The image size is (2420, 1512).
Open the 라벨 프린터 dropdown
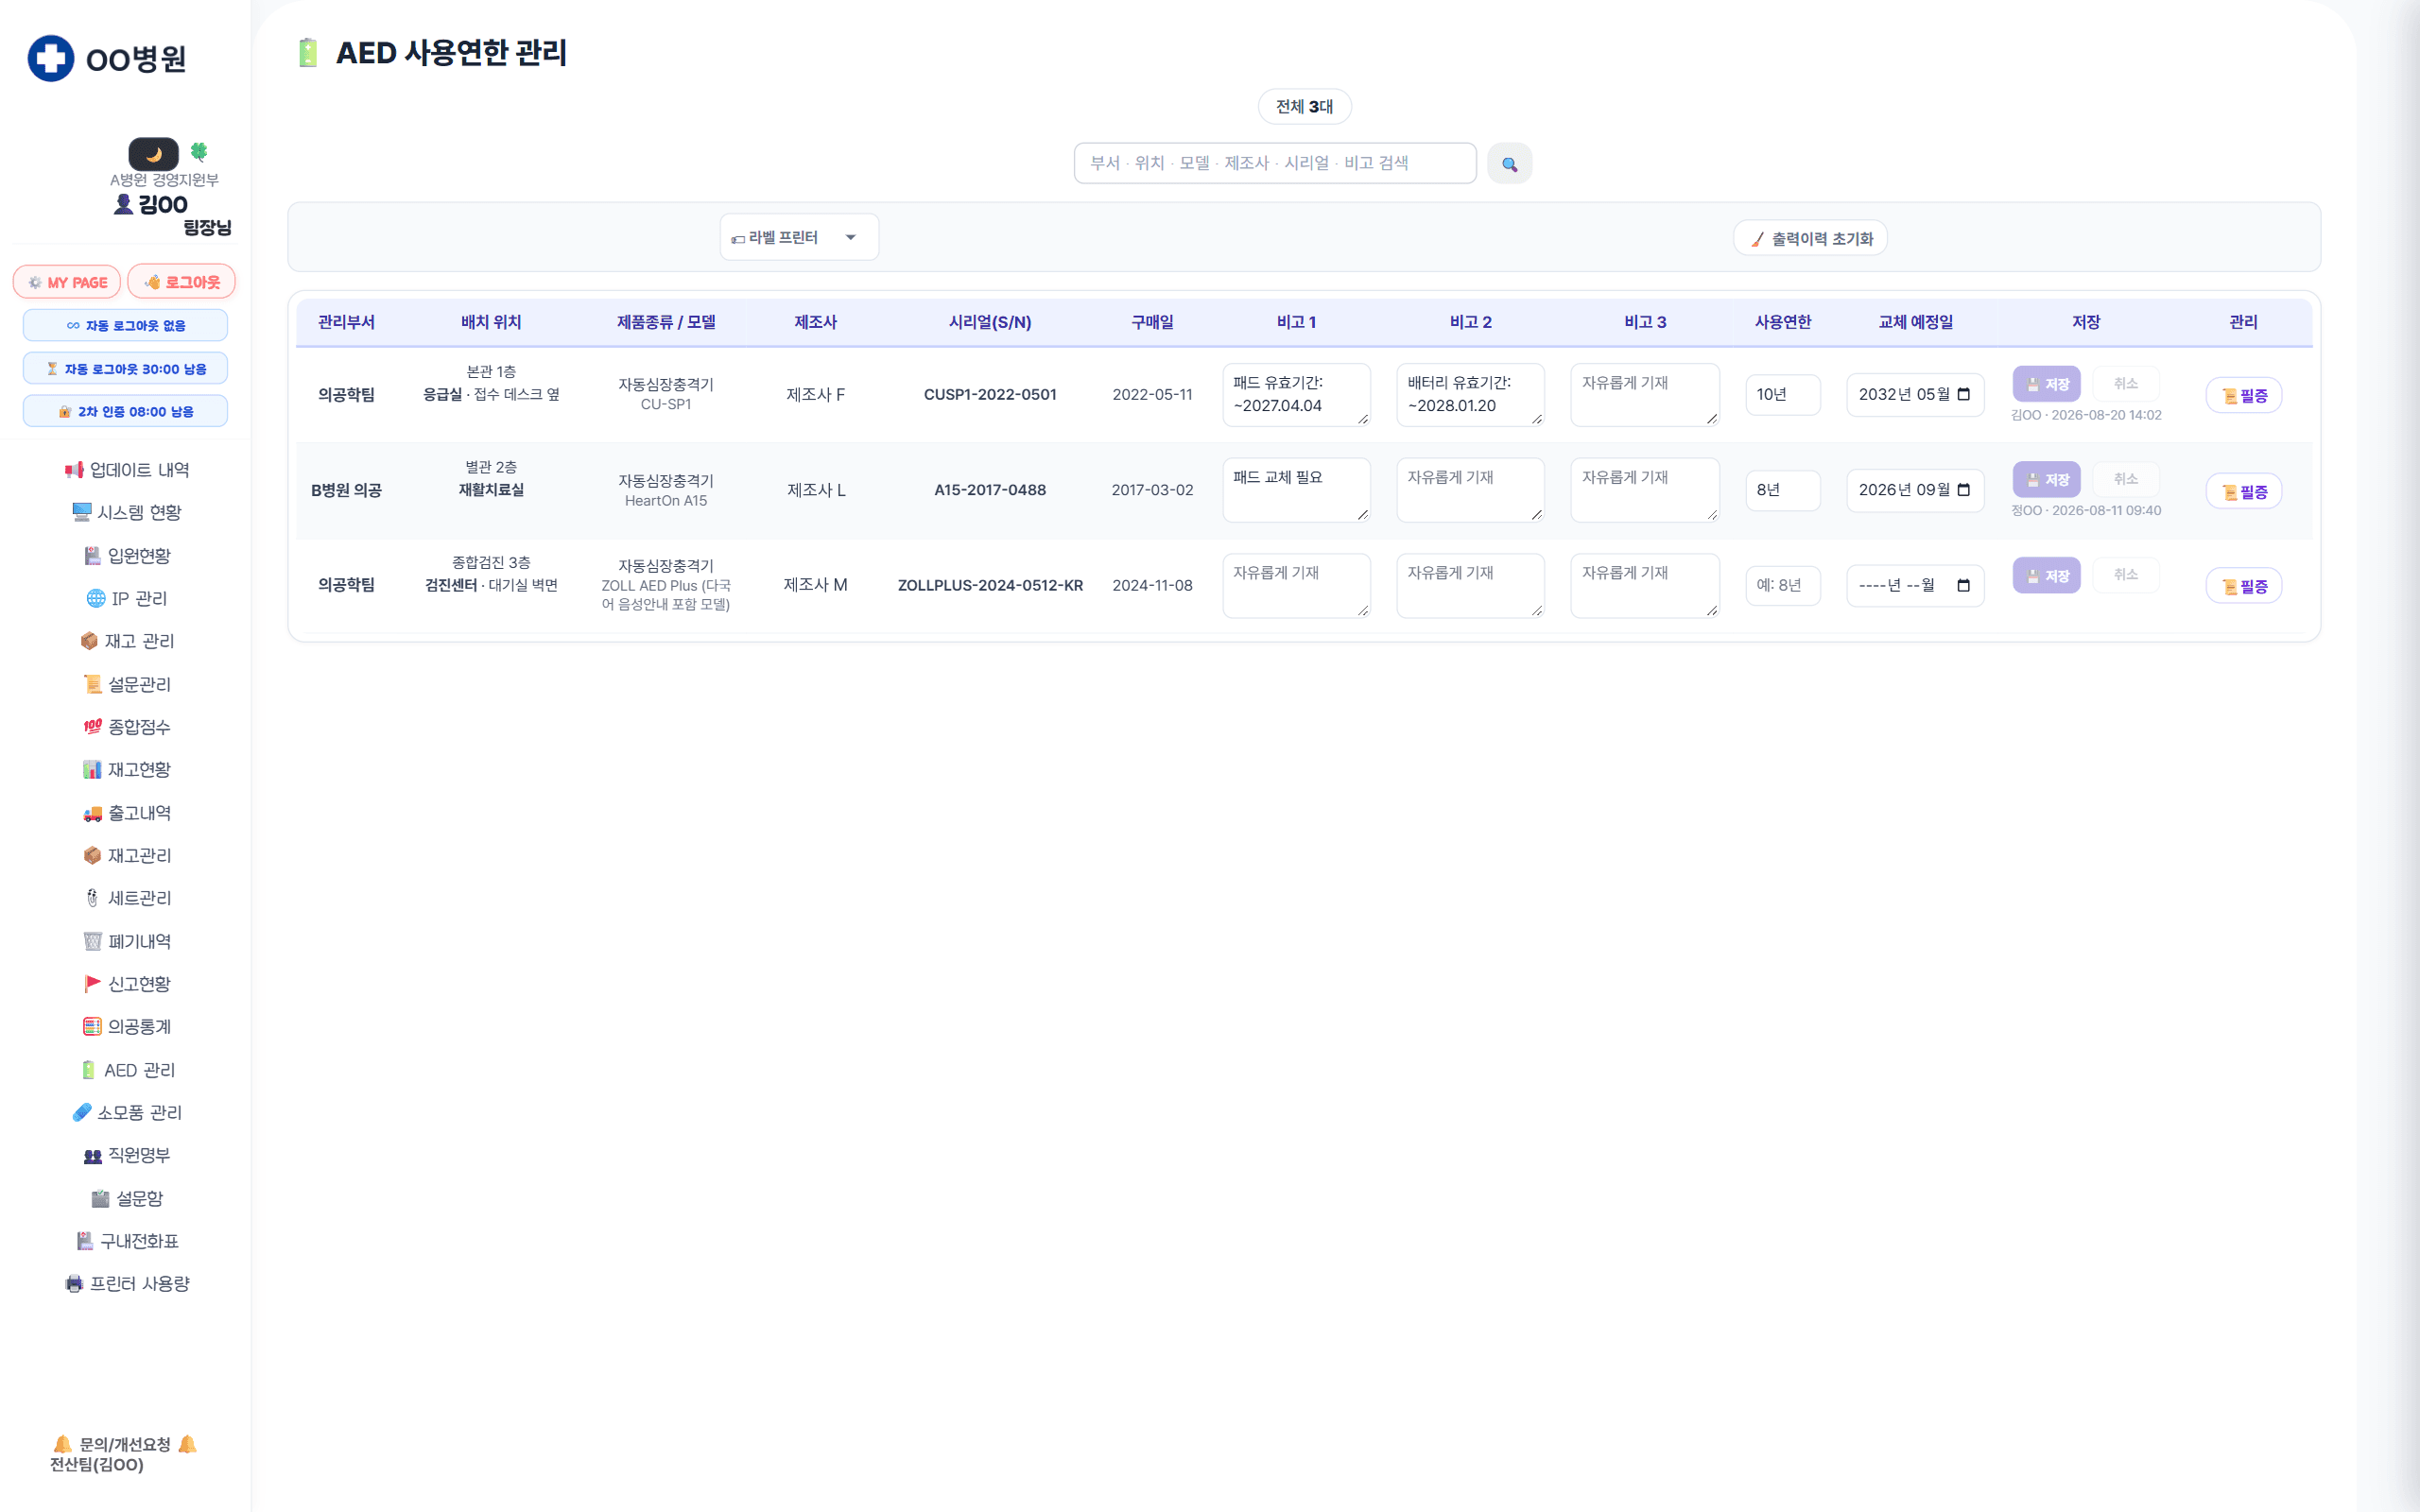tap(799, 237)
